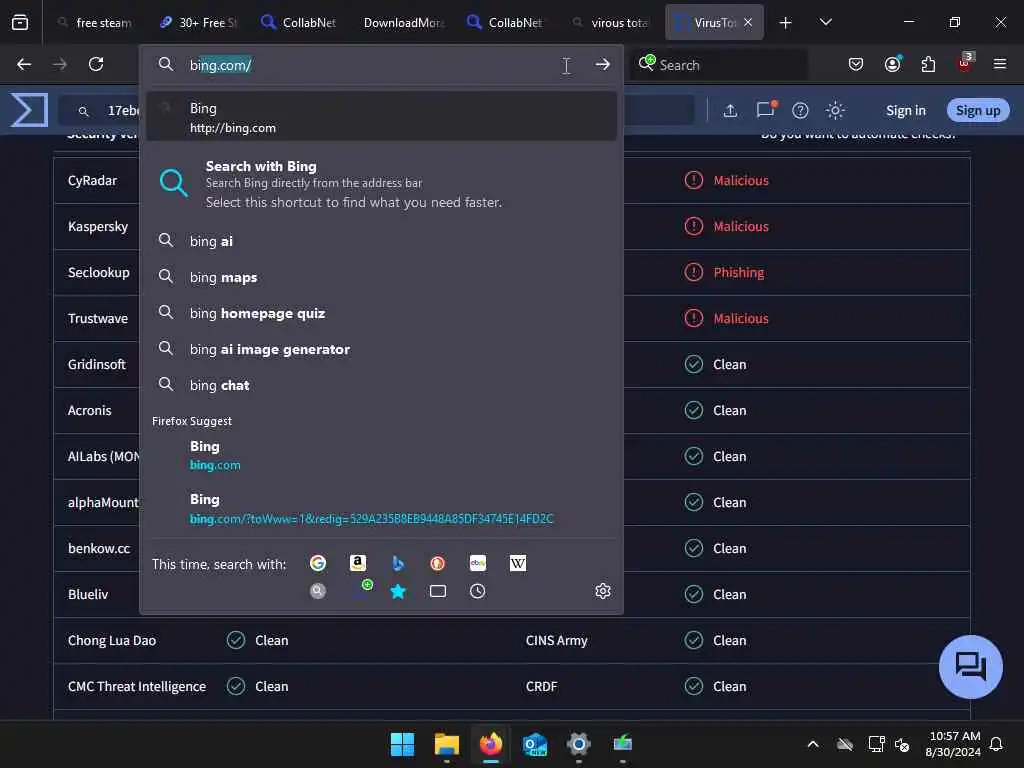Open VirusTotal help question mark
This screenshot has height=768, width=1024.
click(x=800, y=110)
